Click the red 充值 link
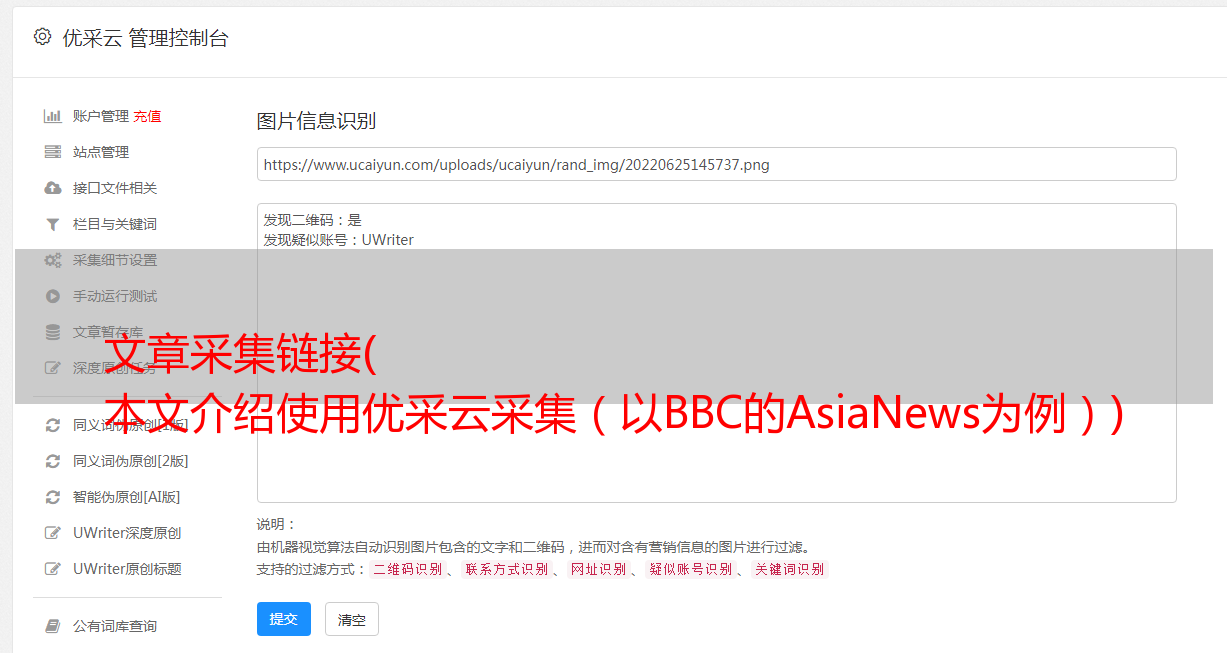Image resolution: width=1227 pixels, height=653 pixels. [147, 116]
